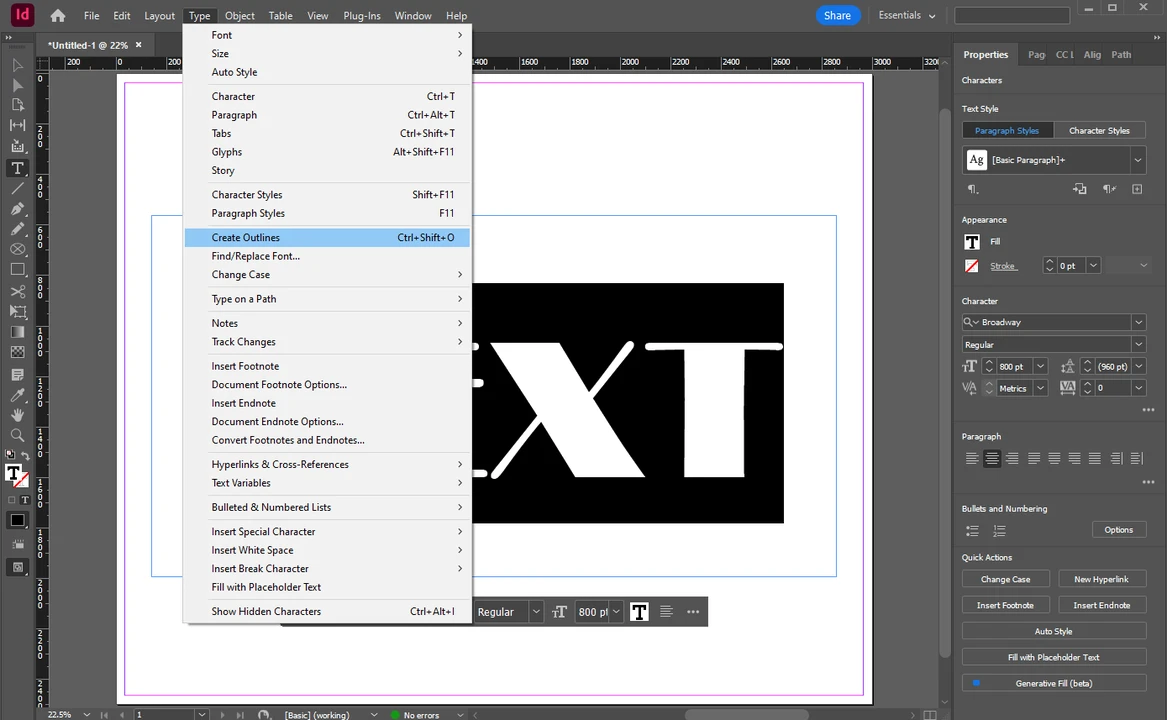Open the Regular font style dropdown in Properties

point(1138,345)
